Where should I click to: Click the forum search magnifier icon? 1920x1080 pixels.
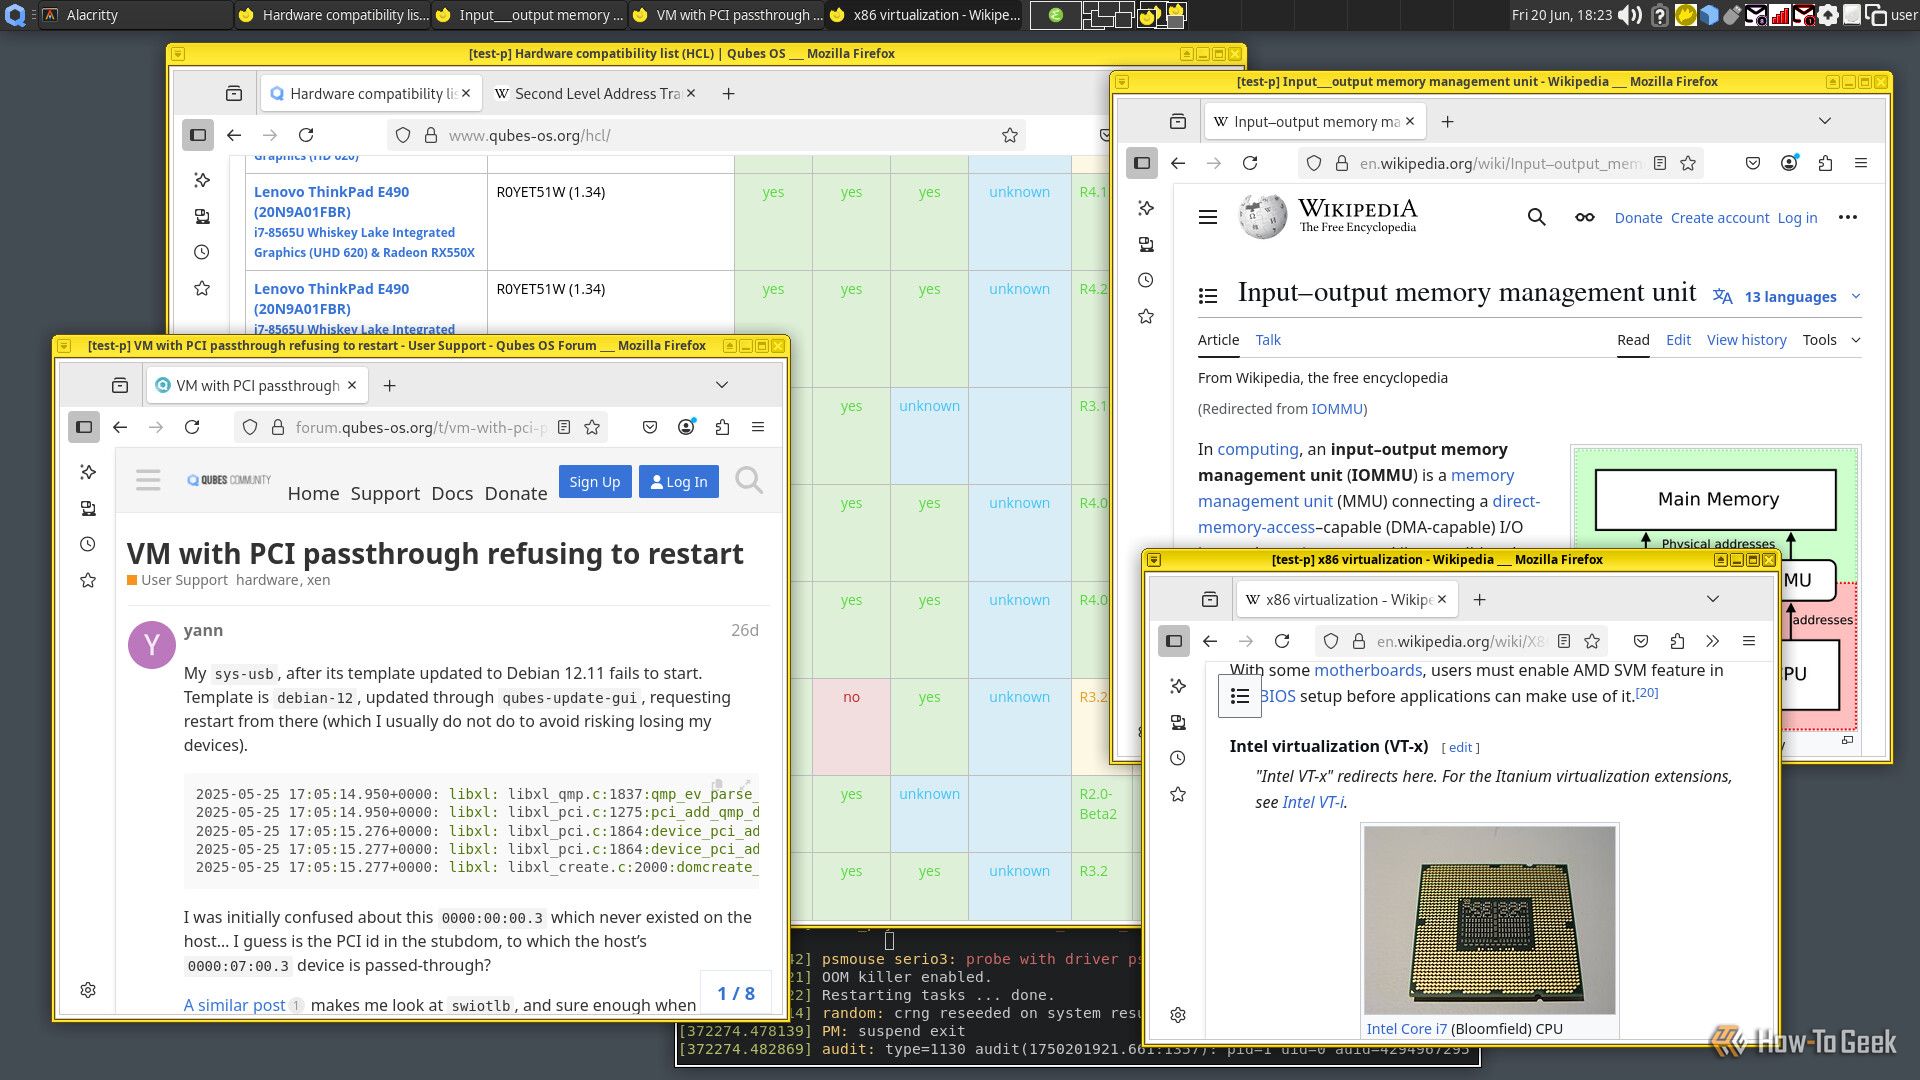(748, 481)
